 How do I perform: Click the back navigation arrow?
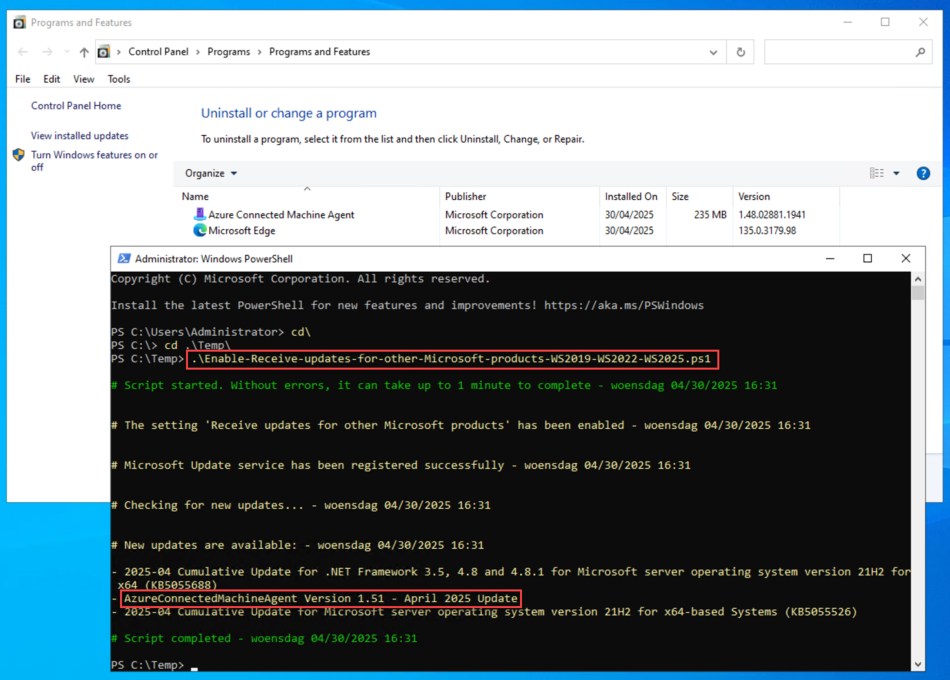coord(22,51)
